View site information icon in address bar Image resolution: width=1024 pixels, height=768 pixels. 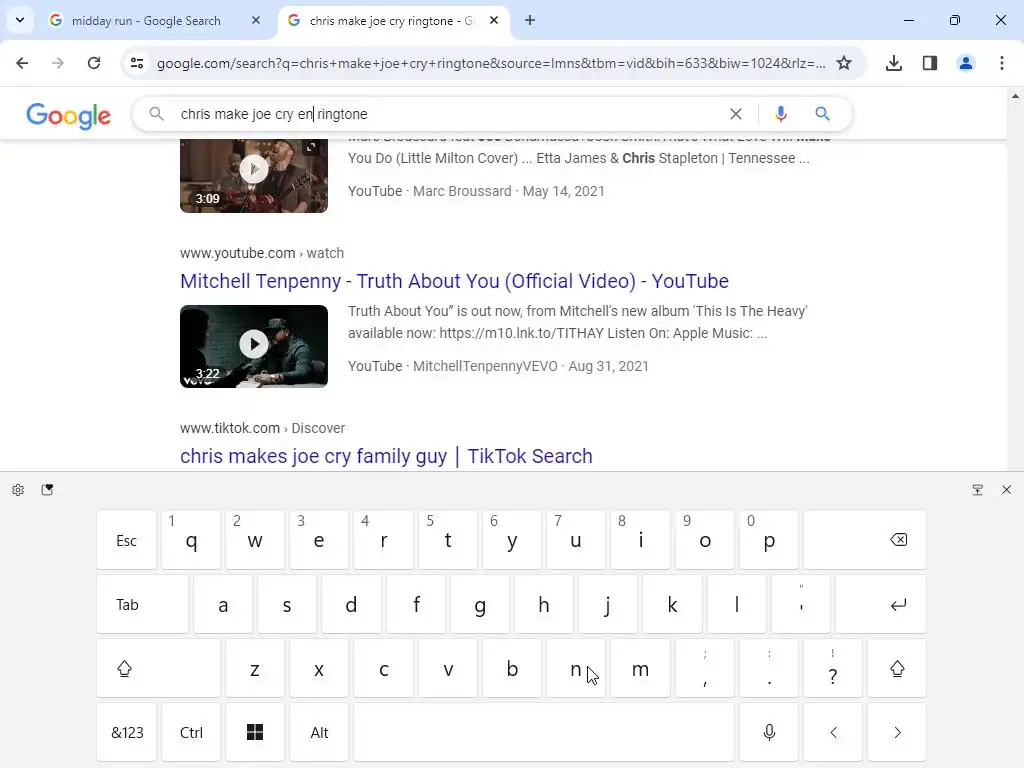pos(137,63)
